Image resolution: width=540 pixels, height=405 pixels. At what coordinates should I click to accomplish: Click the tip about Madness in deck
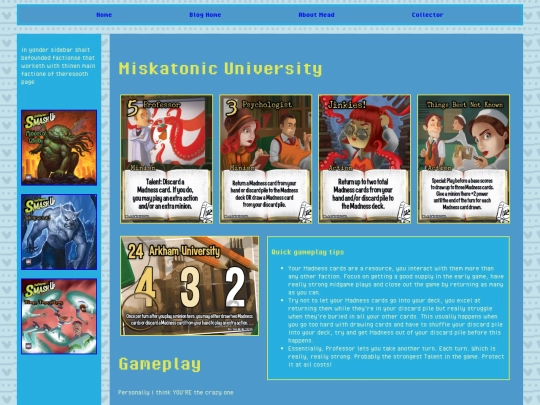(395, 321)
